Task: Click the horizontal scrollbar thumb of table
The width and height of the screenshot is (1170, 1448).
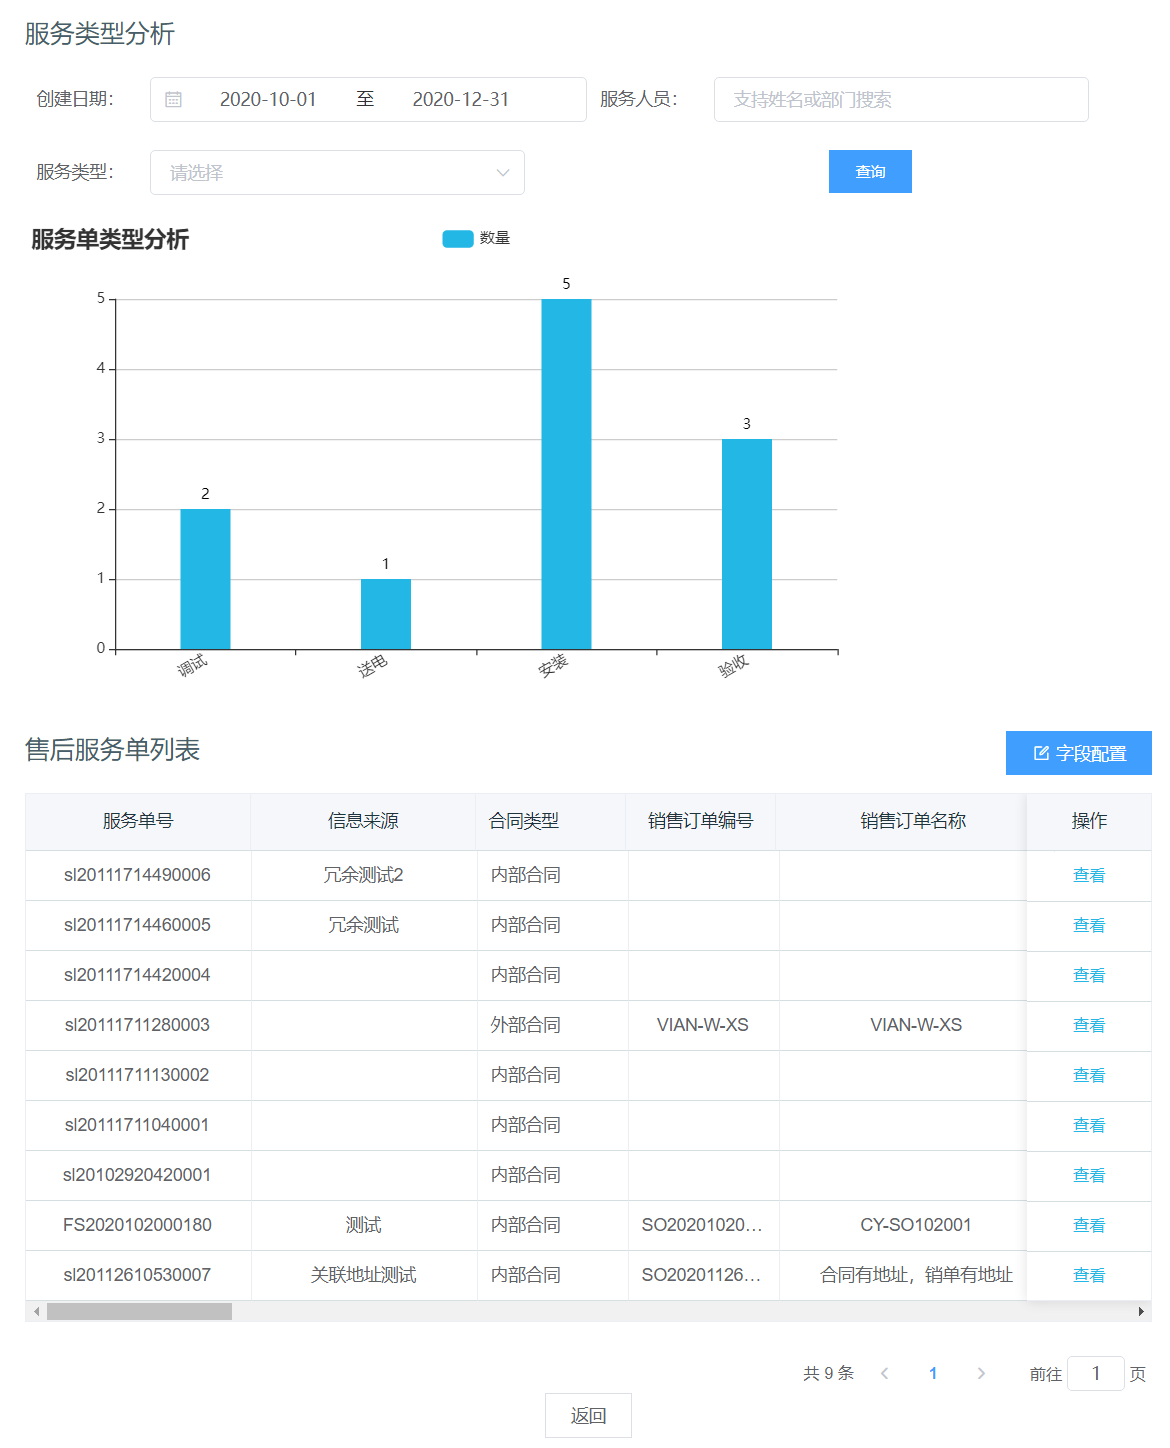Action: pos(139,1311)
